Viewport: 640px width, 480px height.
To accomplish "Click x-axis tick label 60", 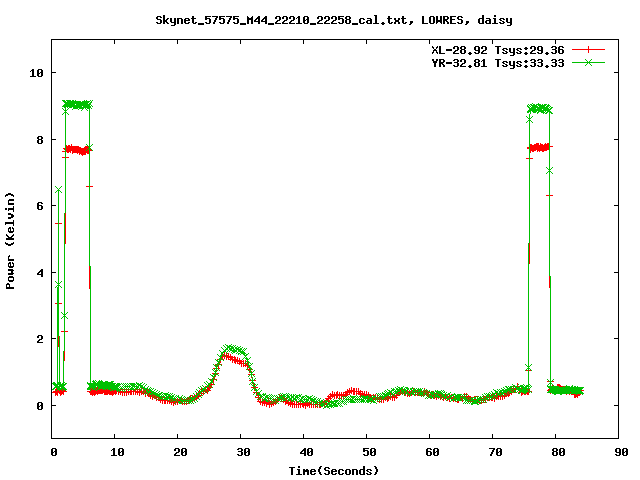I will [432, 452].
